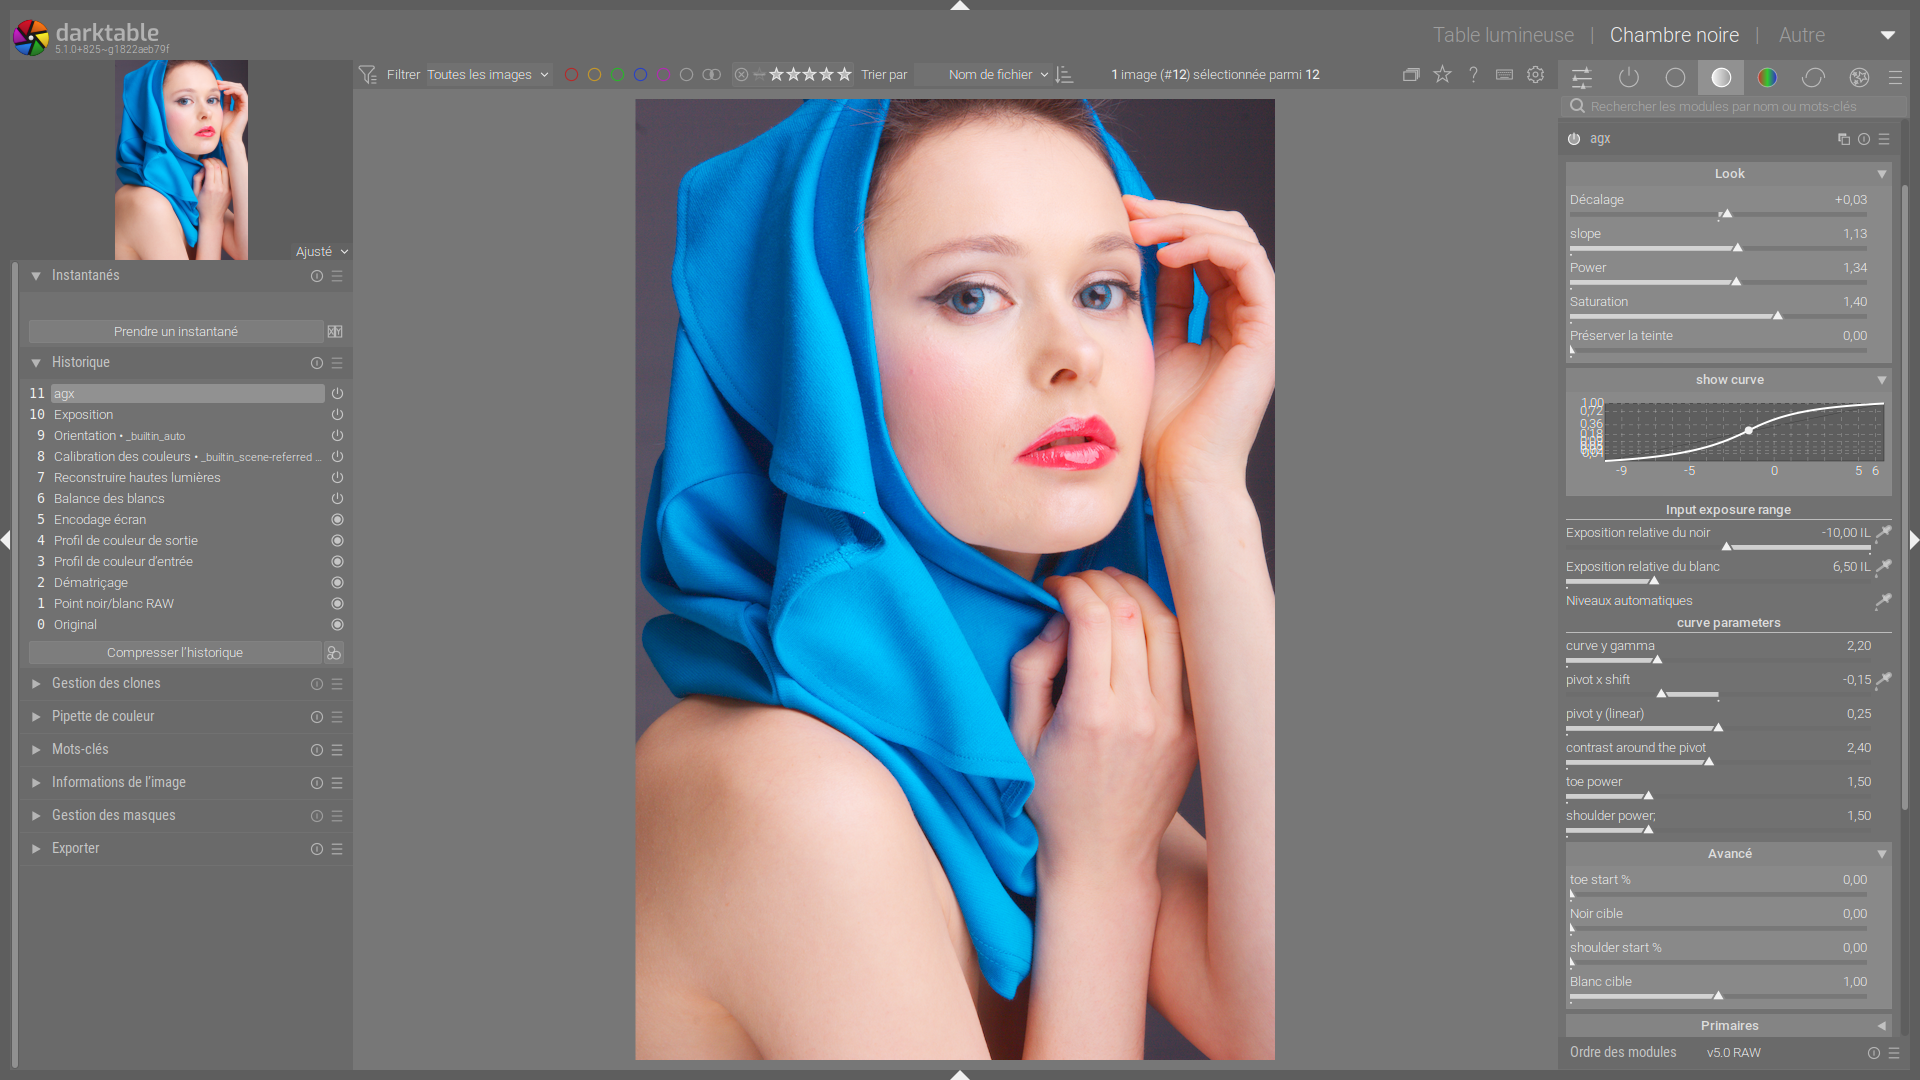Image resolution: width=1920 pixels, height=1080 pixels.
Task: Show only active modules via power icon
Action: [x=1629, y=77]
